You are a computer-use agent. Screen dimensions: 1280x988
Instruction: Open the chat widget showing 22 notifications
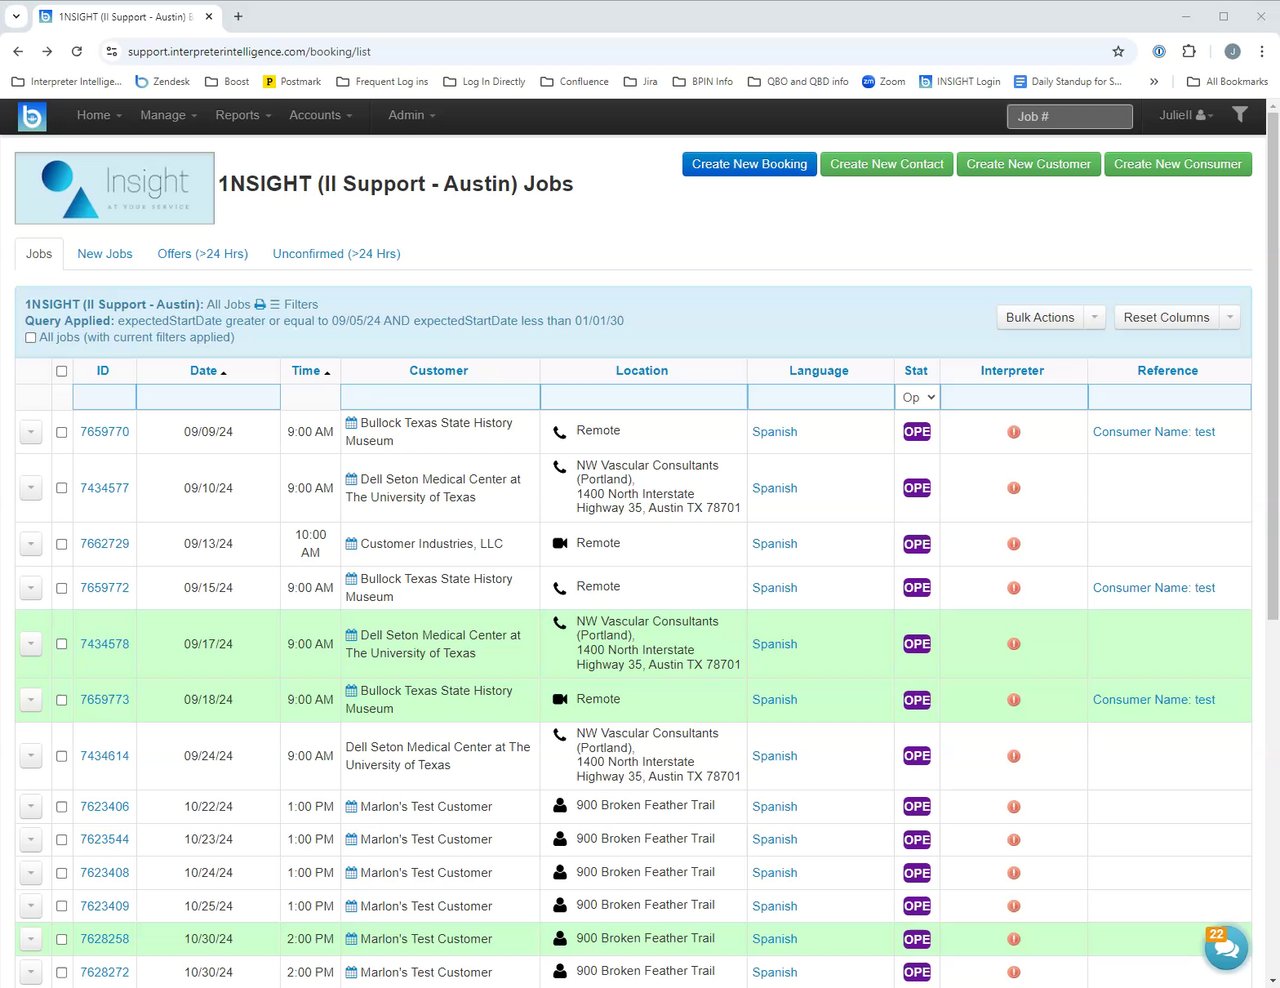pyautogui.click(x=1226, y=948)
